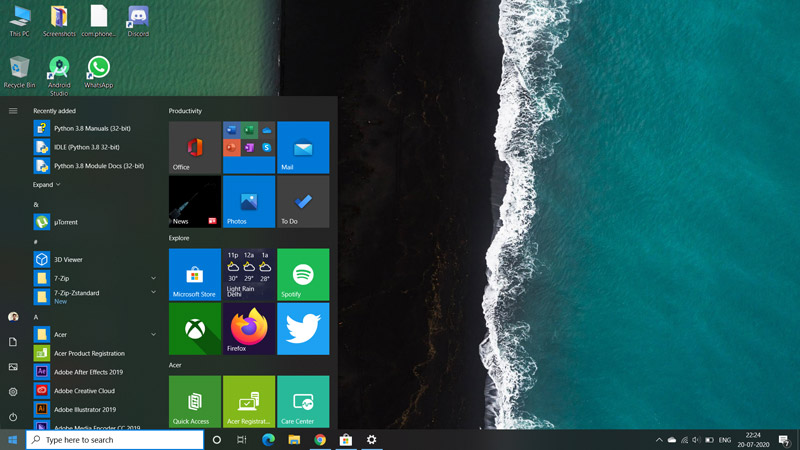Open the battery tray icon
Viewport: 800px width, 450px height.
(709, 440)
